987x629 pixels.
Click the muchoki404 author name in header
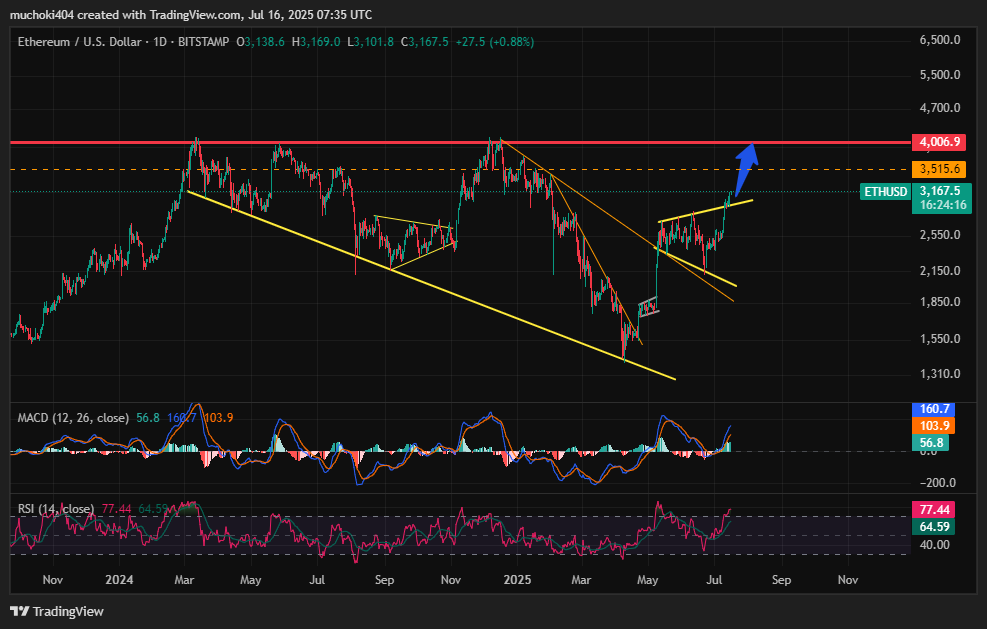(45, 14)
